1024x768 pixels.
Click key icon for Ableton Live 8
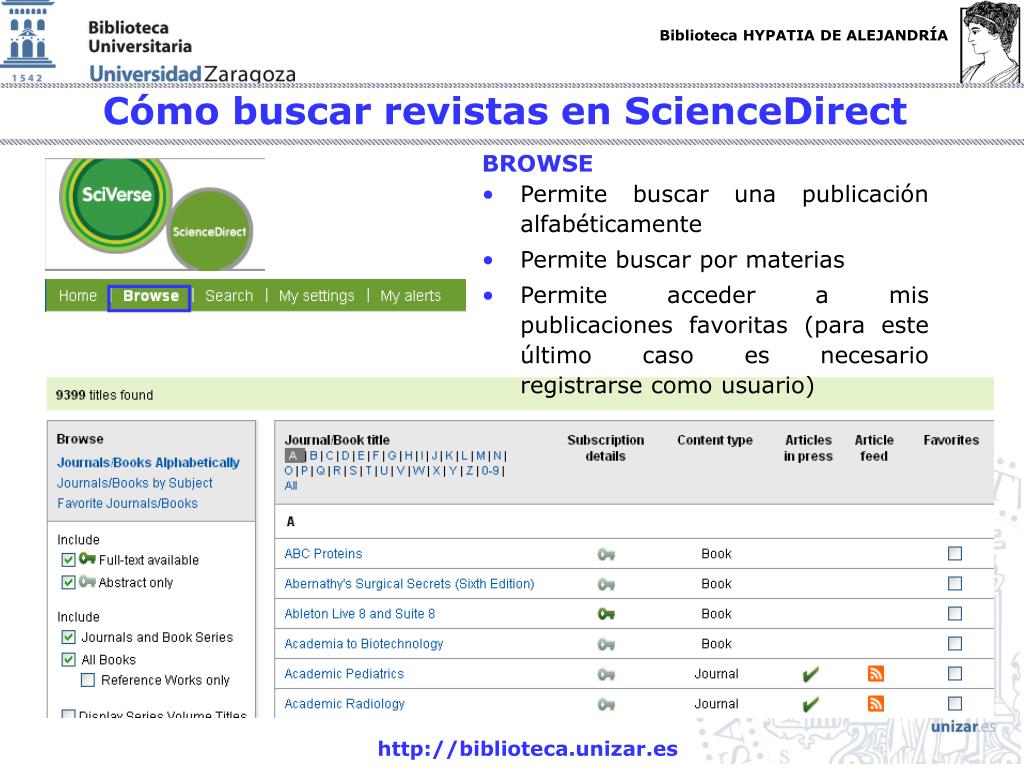[x=606, y=614]
